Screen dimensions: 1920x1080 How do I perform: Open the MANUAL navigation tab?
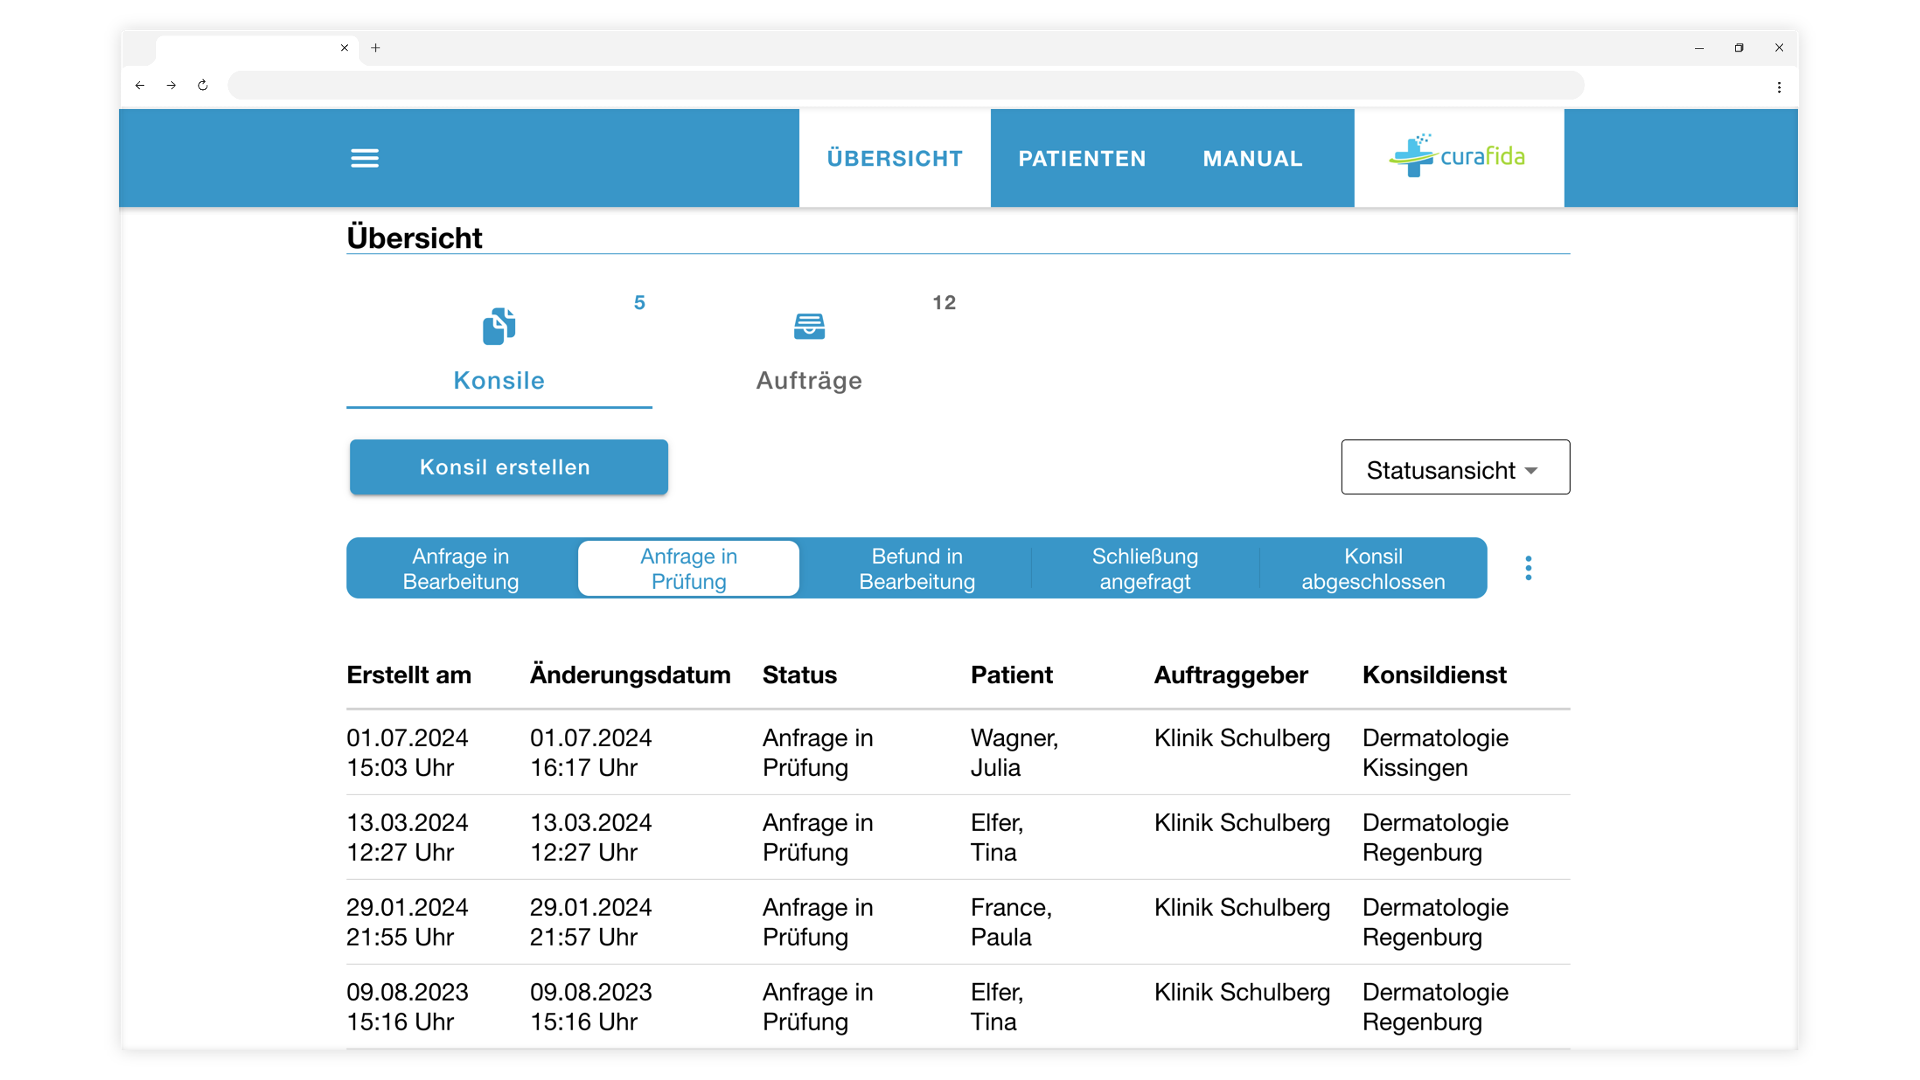click(1253, 158)
